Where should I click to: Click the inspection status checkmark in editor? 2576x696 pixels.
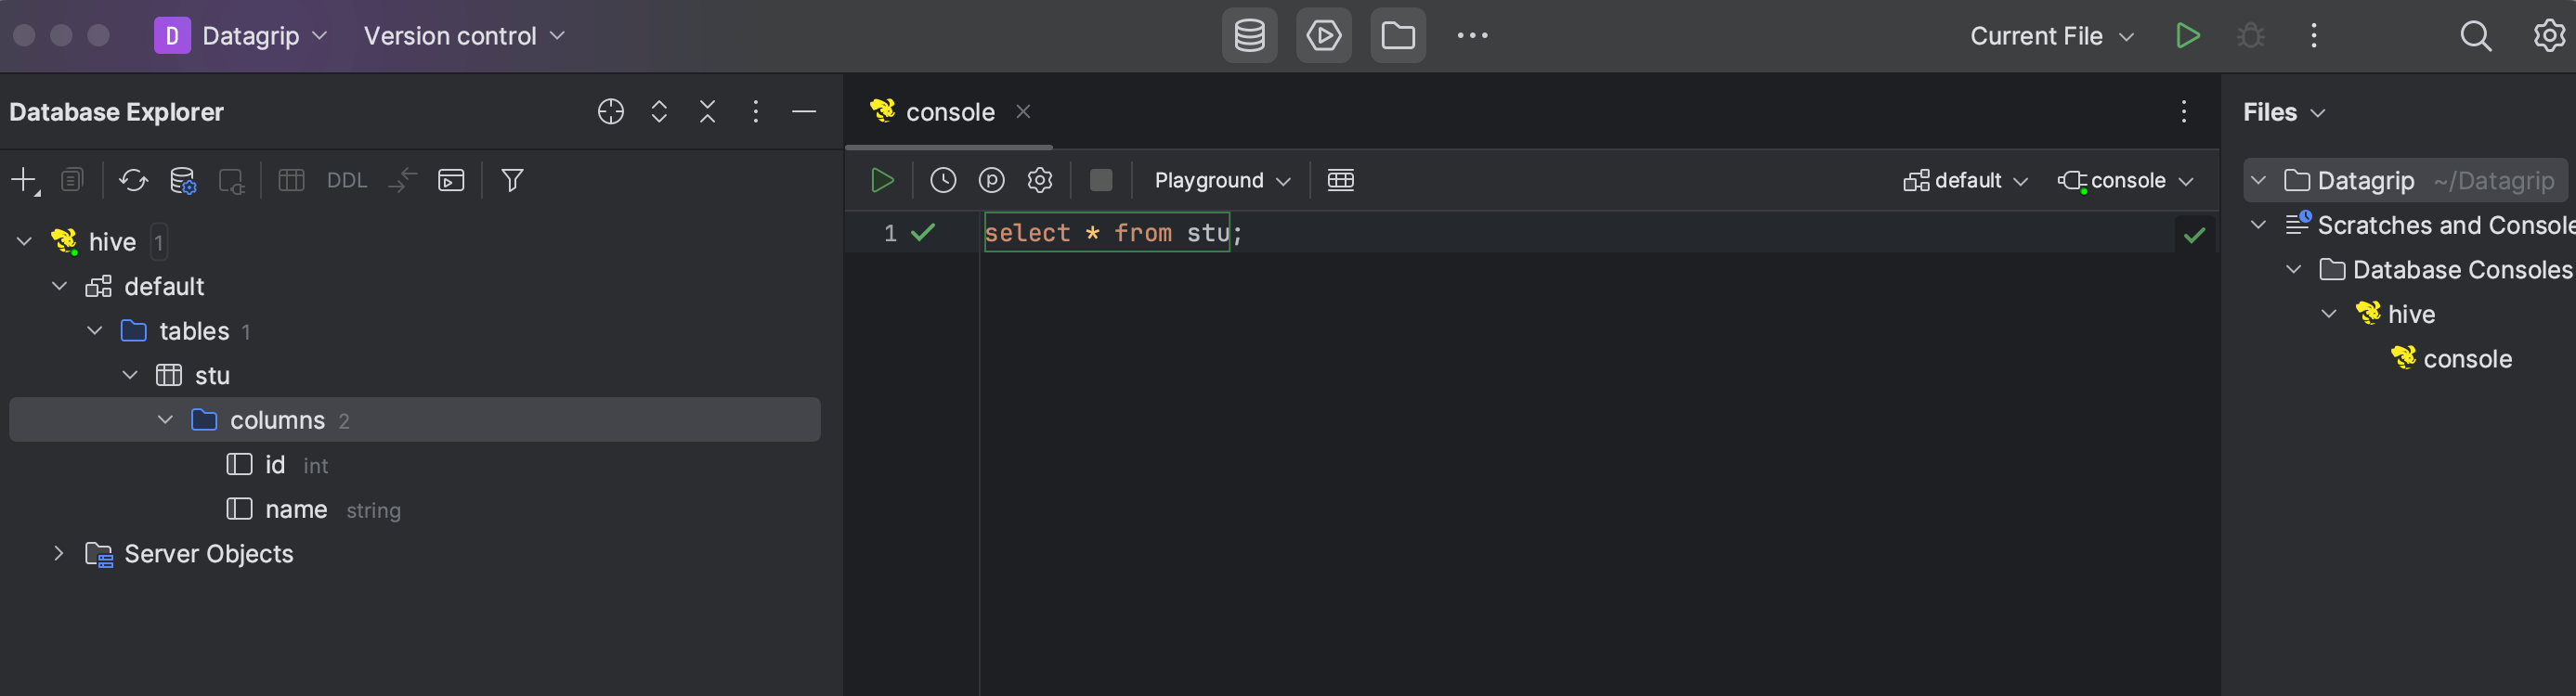click(x=2194, y=235)
